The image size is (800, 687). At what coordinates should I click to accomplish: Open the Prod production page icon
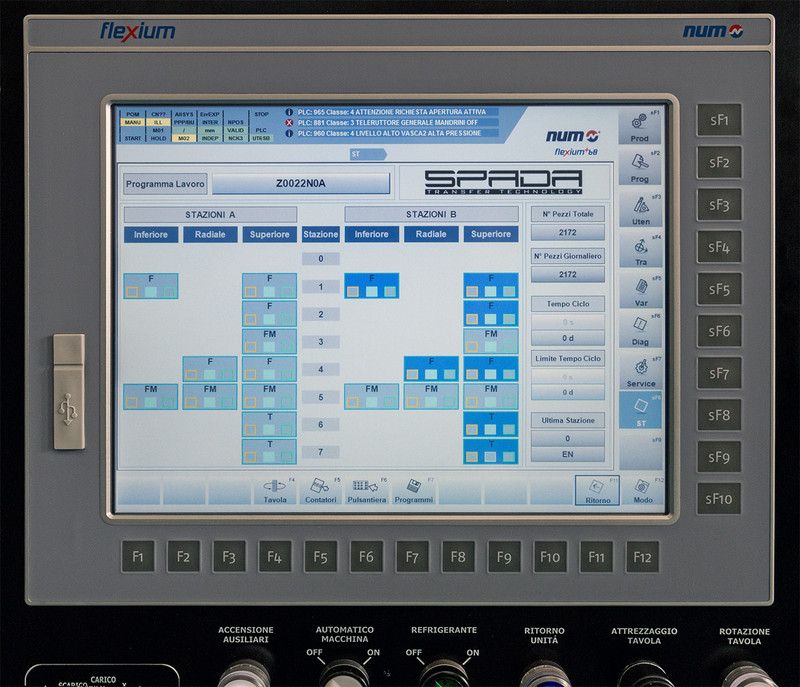pyautogui.click(x=639, y=126)
